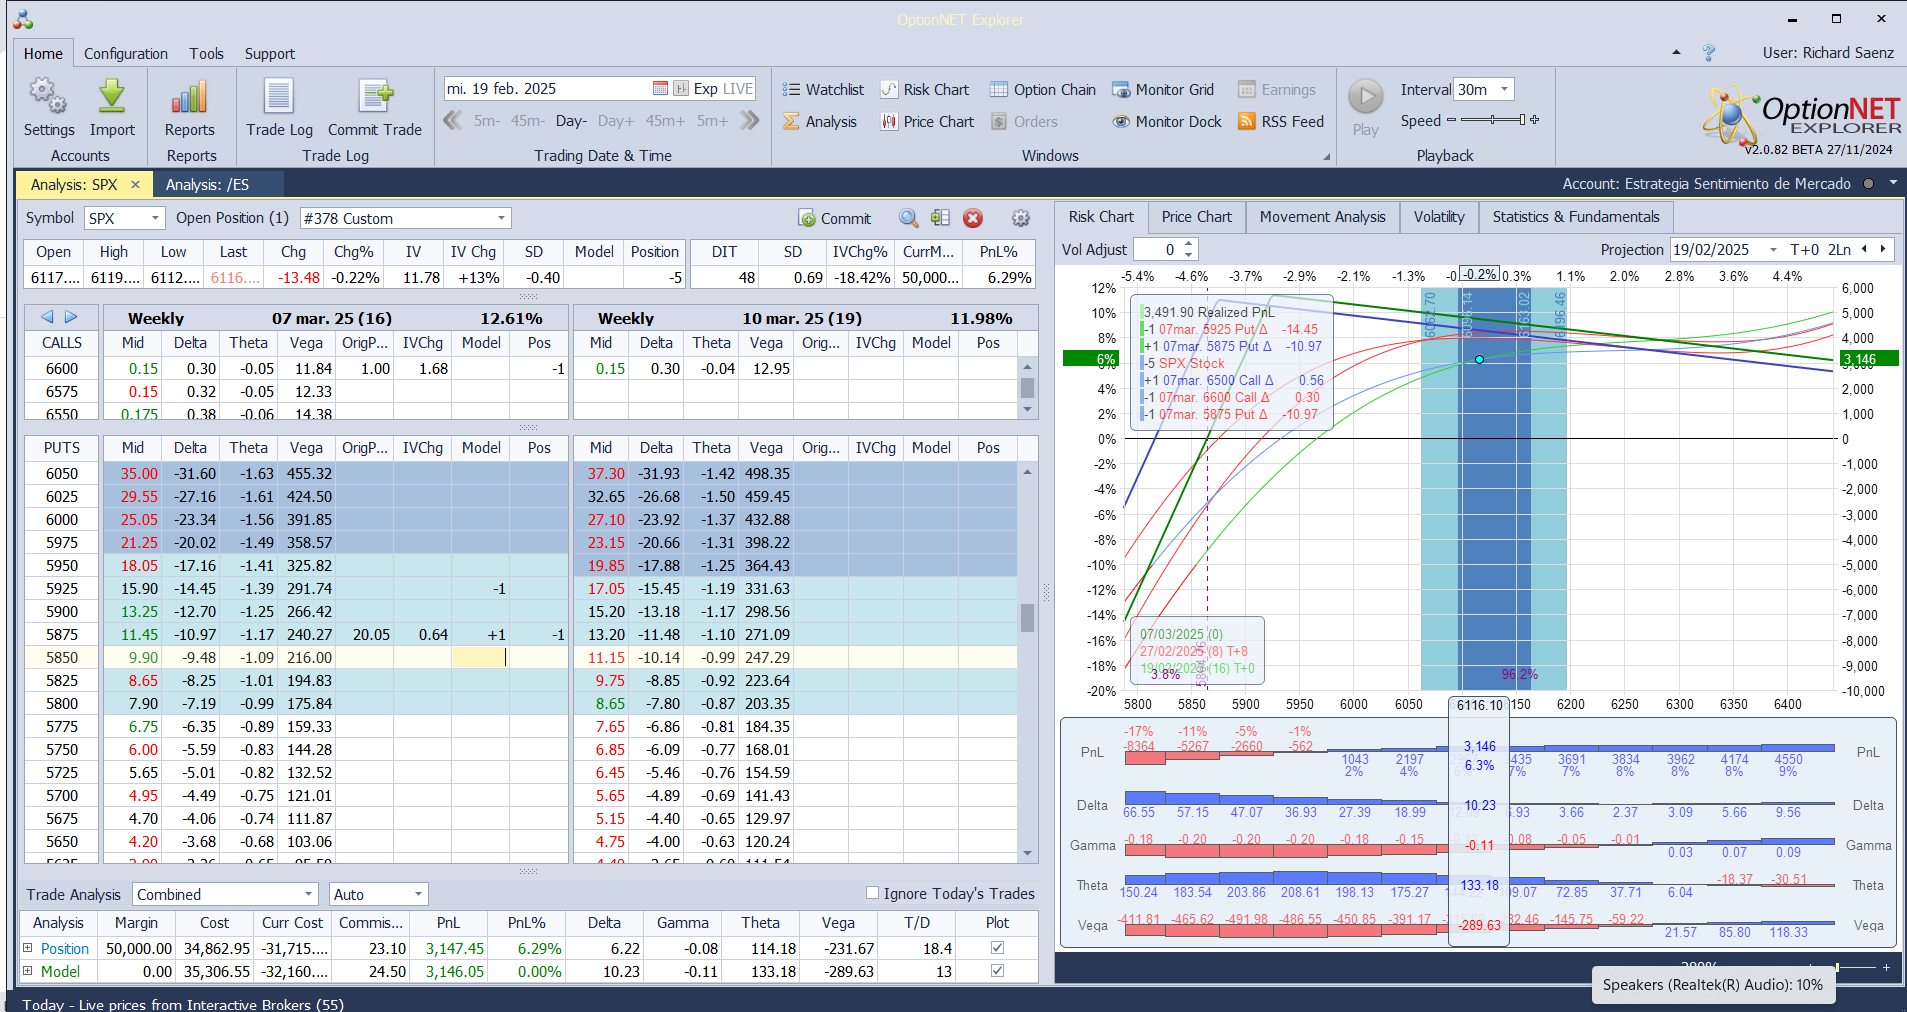
Task: Open the Reports icon
Action: tap(189, 98)
